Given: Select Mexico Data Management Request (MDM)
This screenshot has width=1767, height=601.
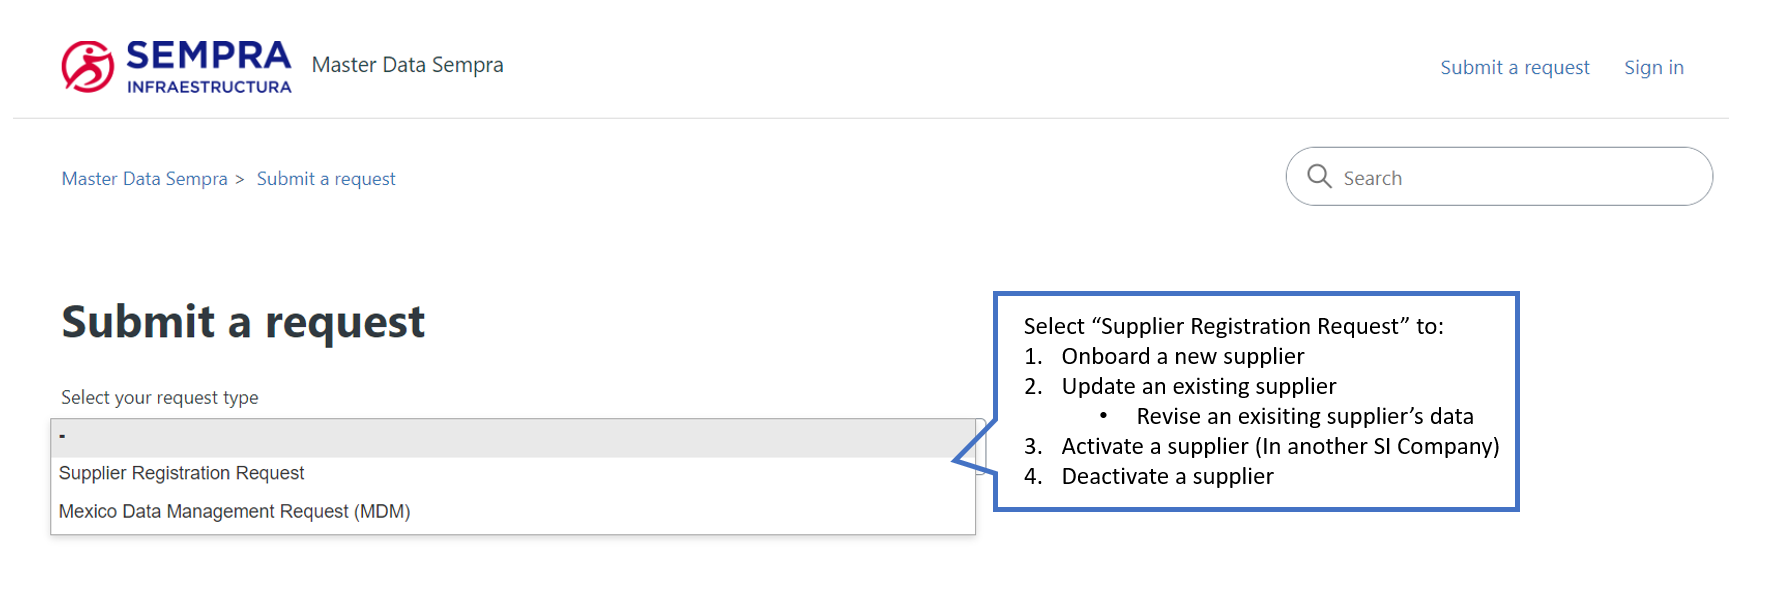Looking at the screenshot, I should point(234,511).
